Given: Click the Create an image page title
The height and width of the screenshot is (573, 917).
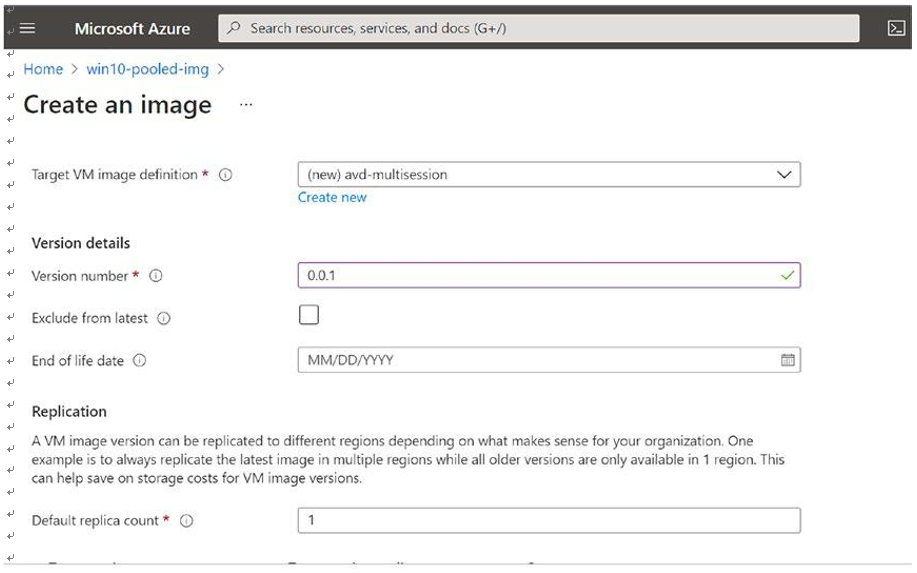Looking at the screenshot, I should point(118,105).
